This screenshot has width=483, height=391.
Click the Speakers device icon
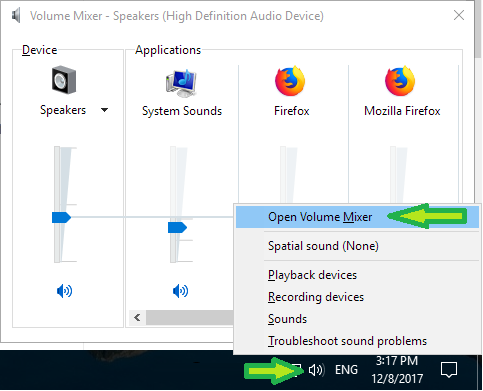tap(64, 80)
